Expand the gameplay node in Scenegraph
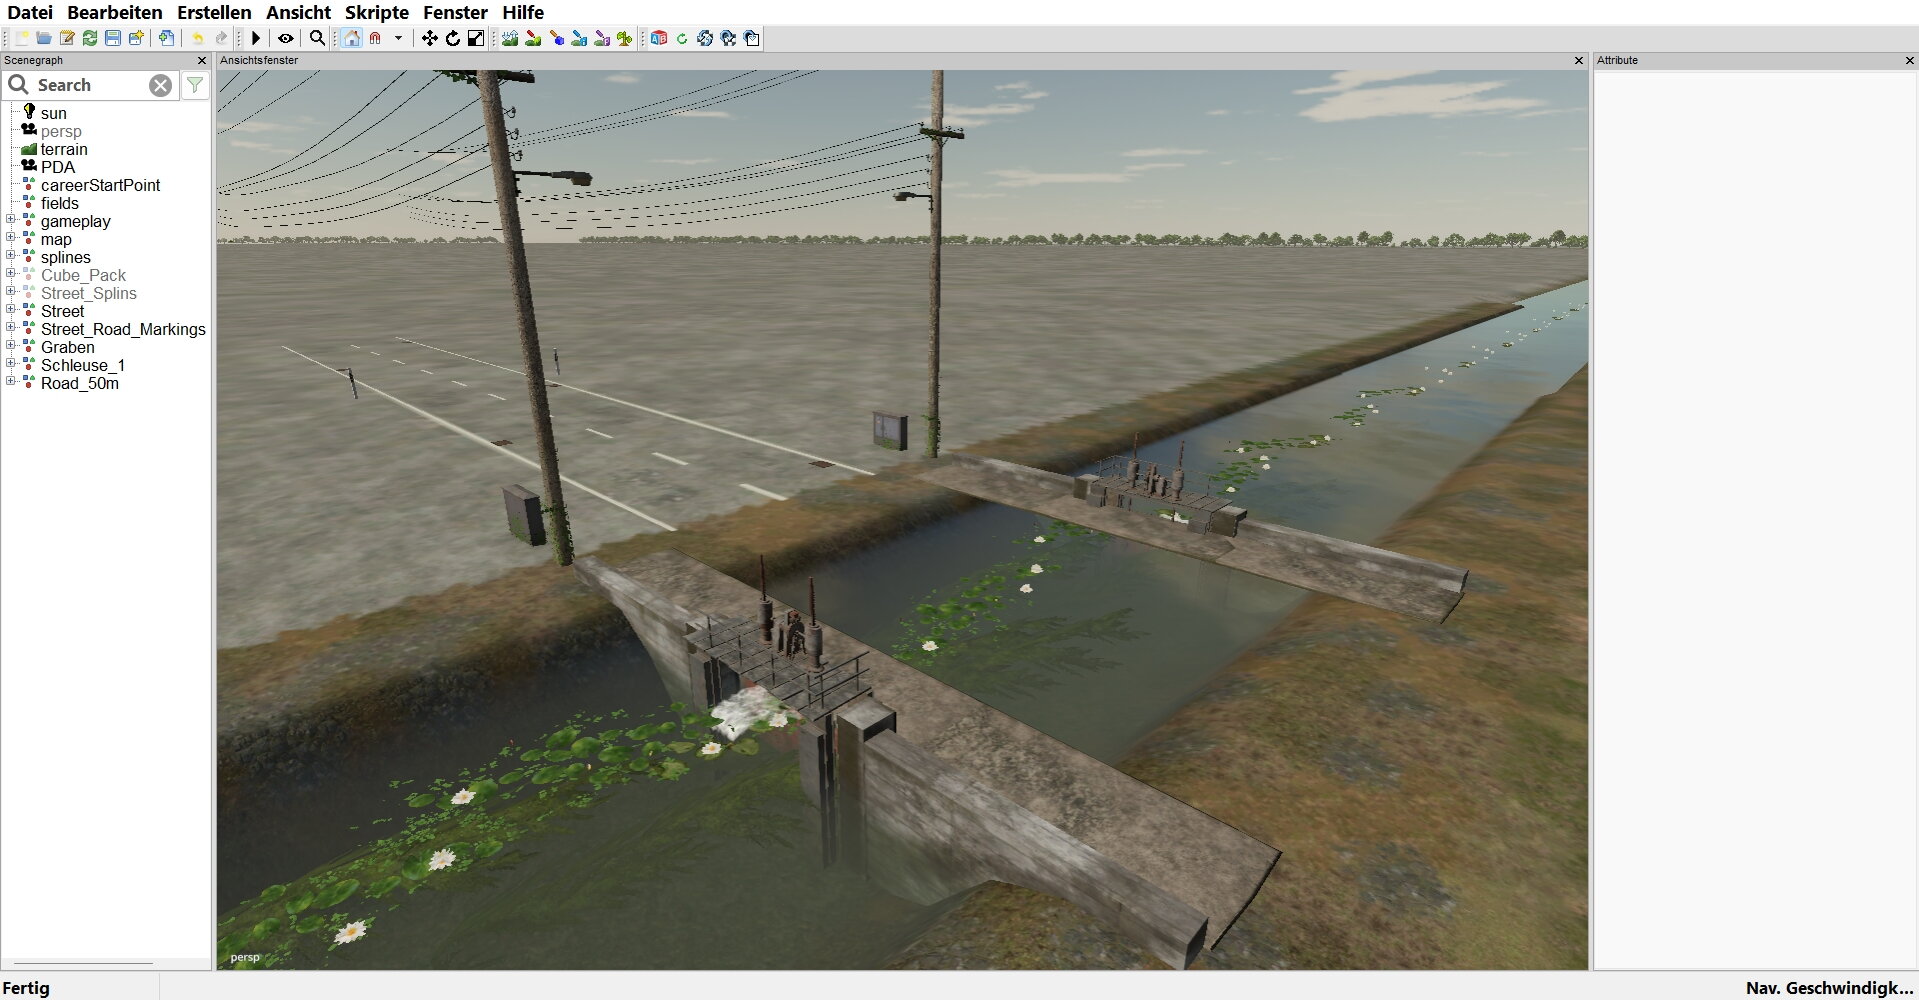 coord(11,221)
